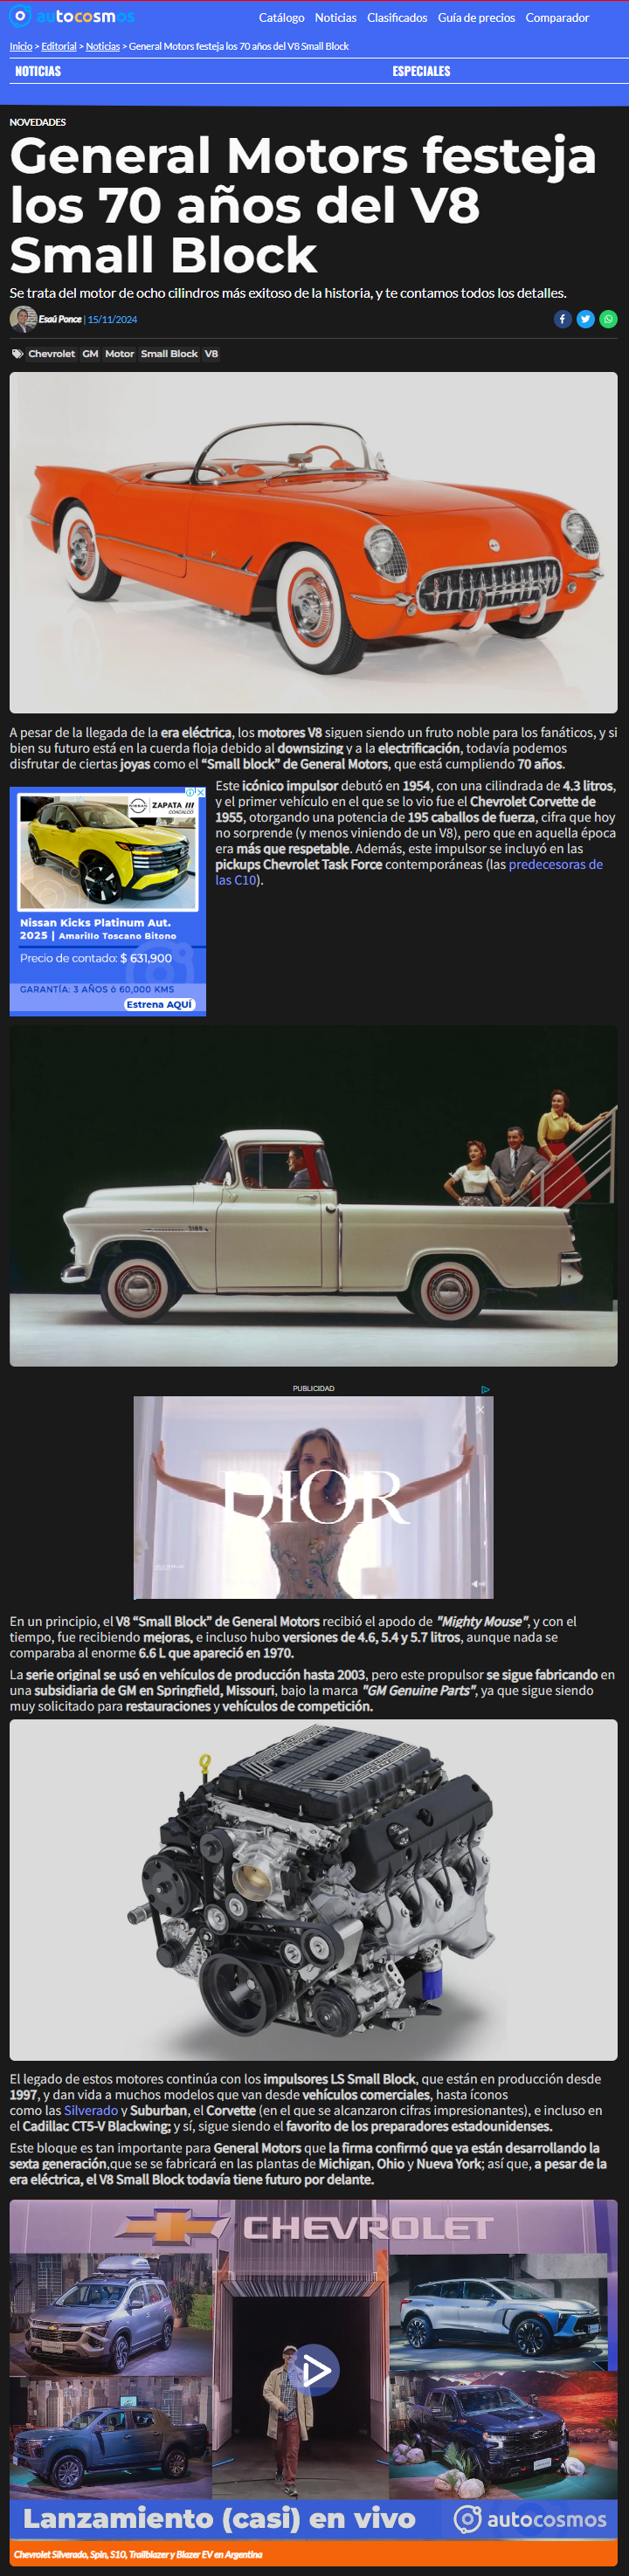Click the Dior video ad
The width and height of the screenshot is (629, 2576).
point(314,1497)
